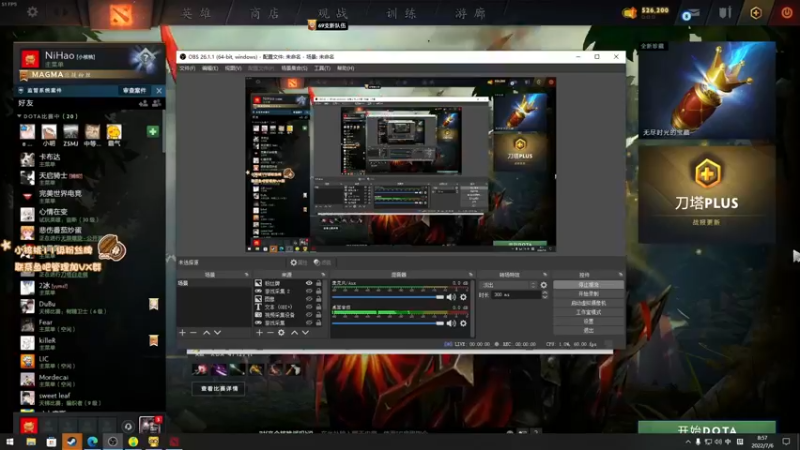Click the Dota 2 logo home button
Screen dimensions: 800x450
click(121, 14)
